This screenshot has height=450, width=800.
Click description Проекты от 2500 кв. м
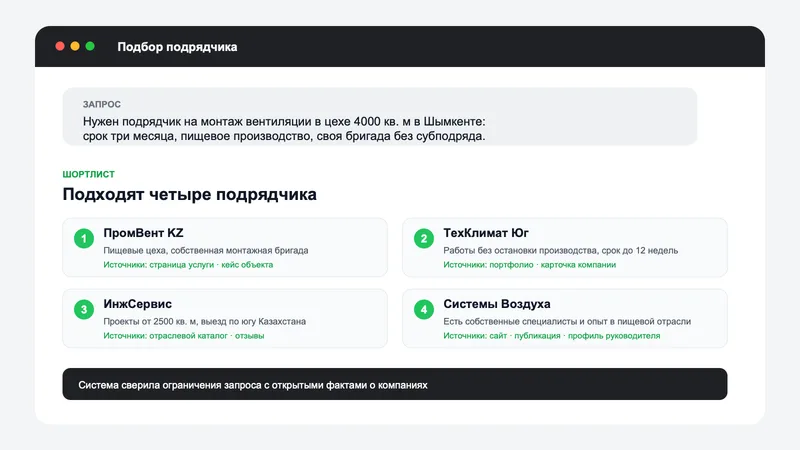coord(205,321)
